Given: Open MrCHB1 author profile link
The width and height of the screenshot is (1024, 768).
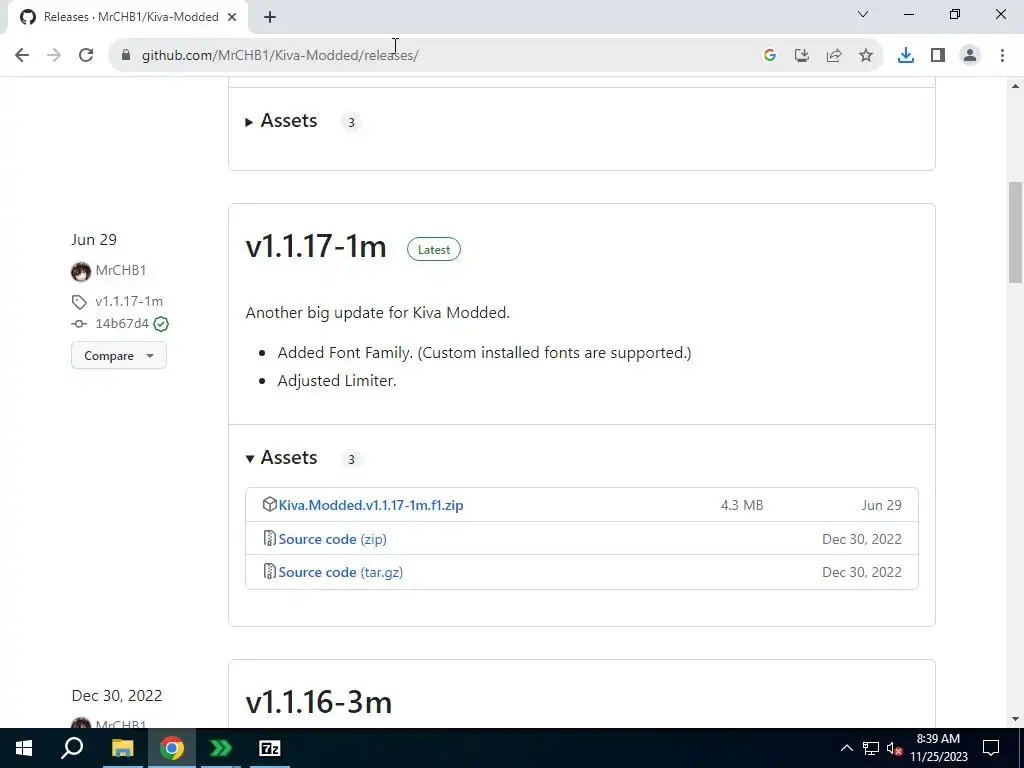Looking at the screenshot, I should click(121, 270).
